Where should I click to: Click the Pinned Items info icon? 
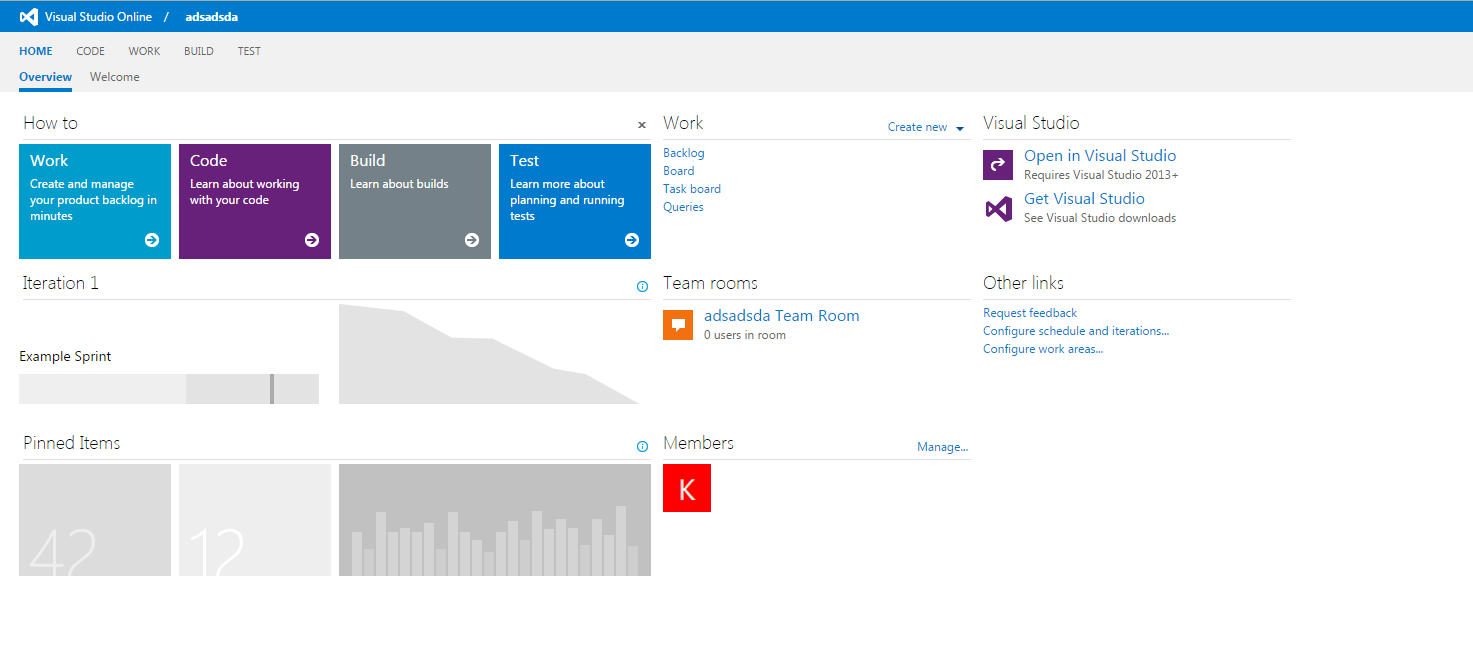click(x=642, y=446)
